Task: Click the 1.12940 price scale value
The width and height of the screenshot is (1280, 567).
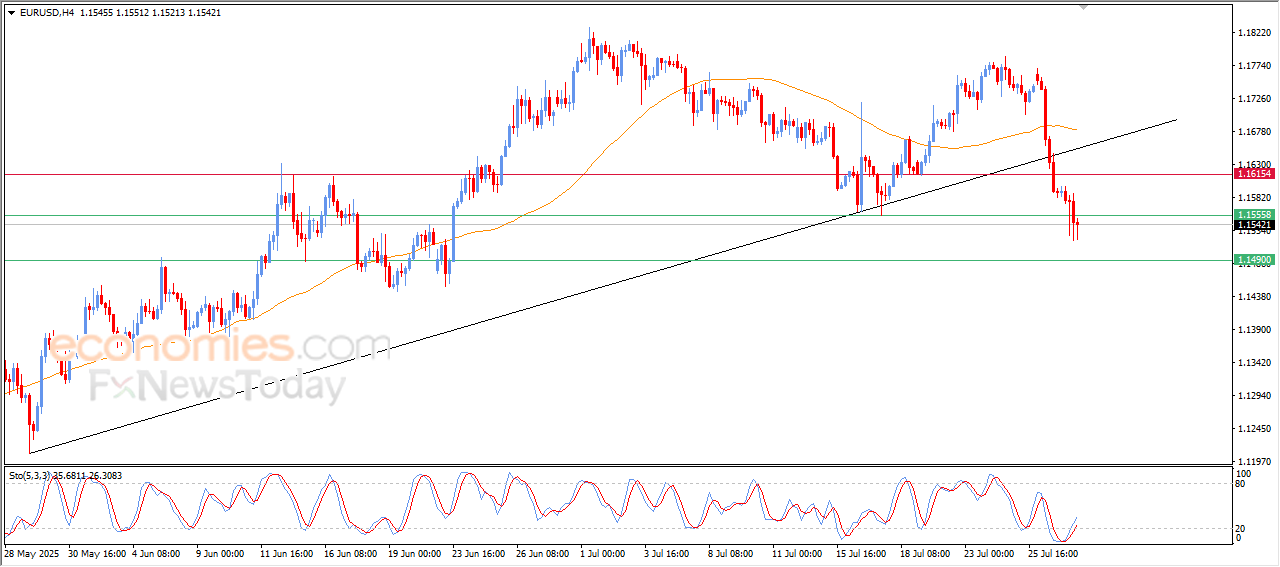Action: (1254, 396)
